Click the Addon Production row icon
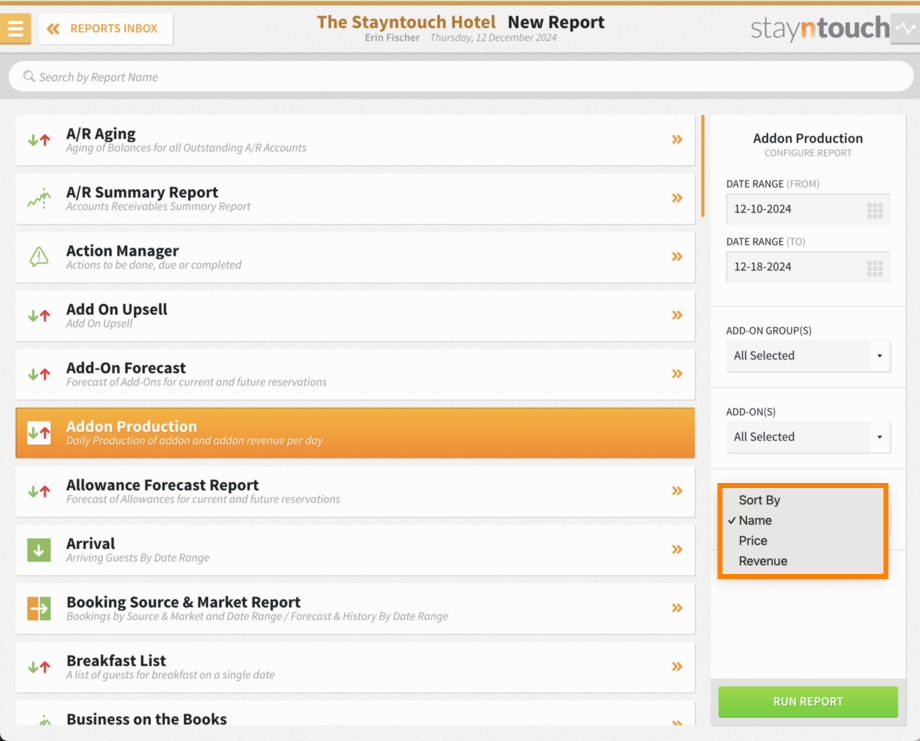Viewport: 920px width, 741px height. click(39, 433)
